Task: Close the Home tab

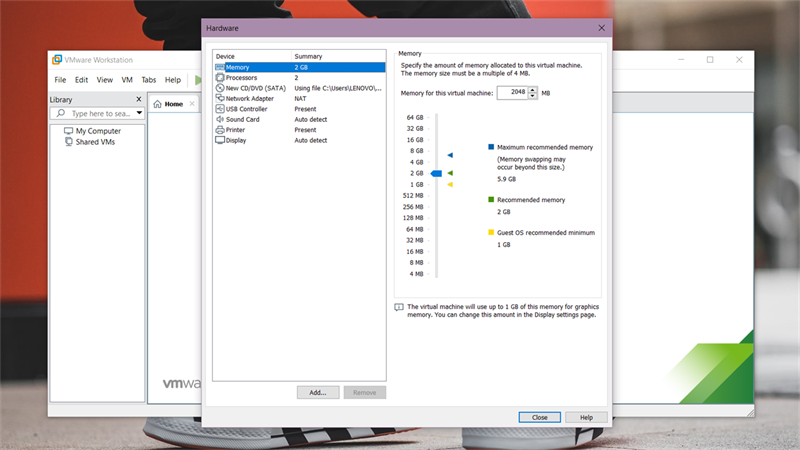Action: coord(192,104)
